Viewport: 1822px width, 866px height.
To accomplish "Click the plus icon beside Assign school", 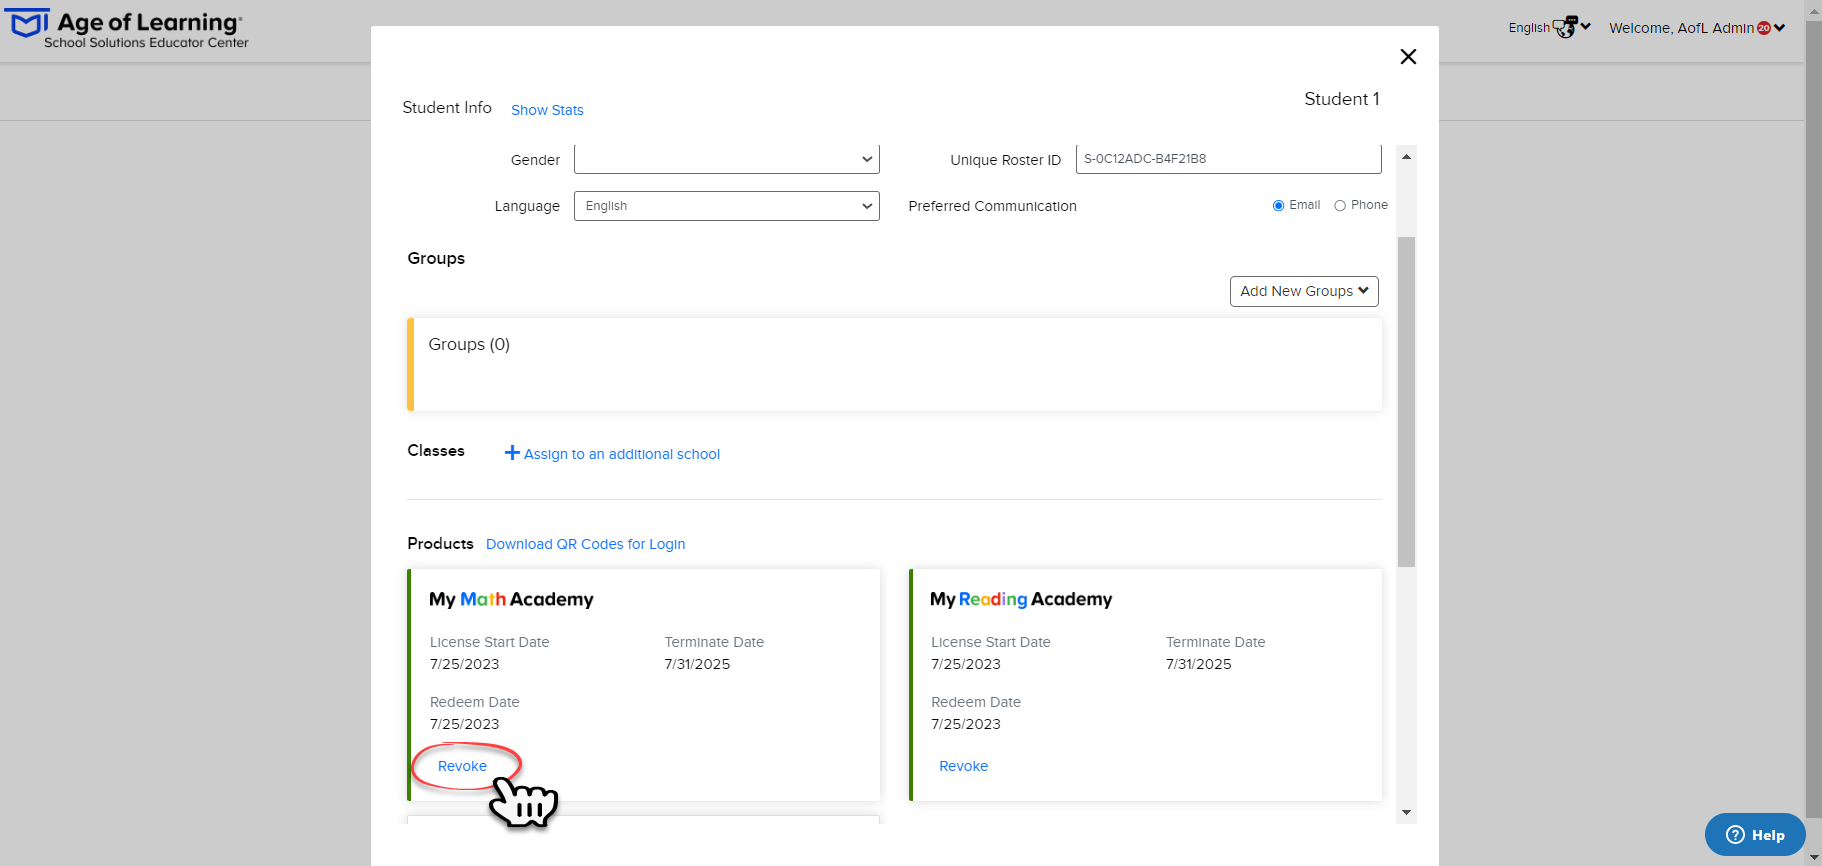I will (512, 453).
